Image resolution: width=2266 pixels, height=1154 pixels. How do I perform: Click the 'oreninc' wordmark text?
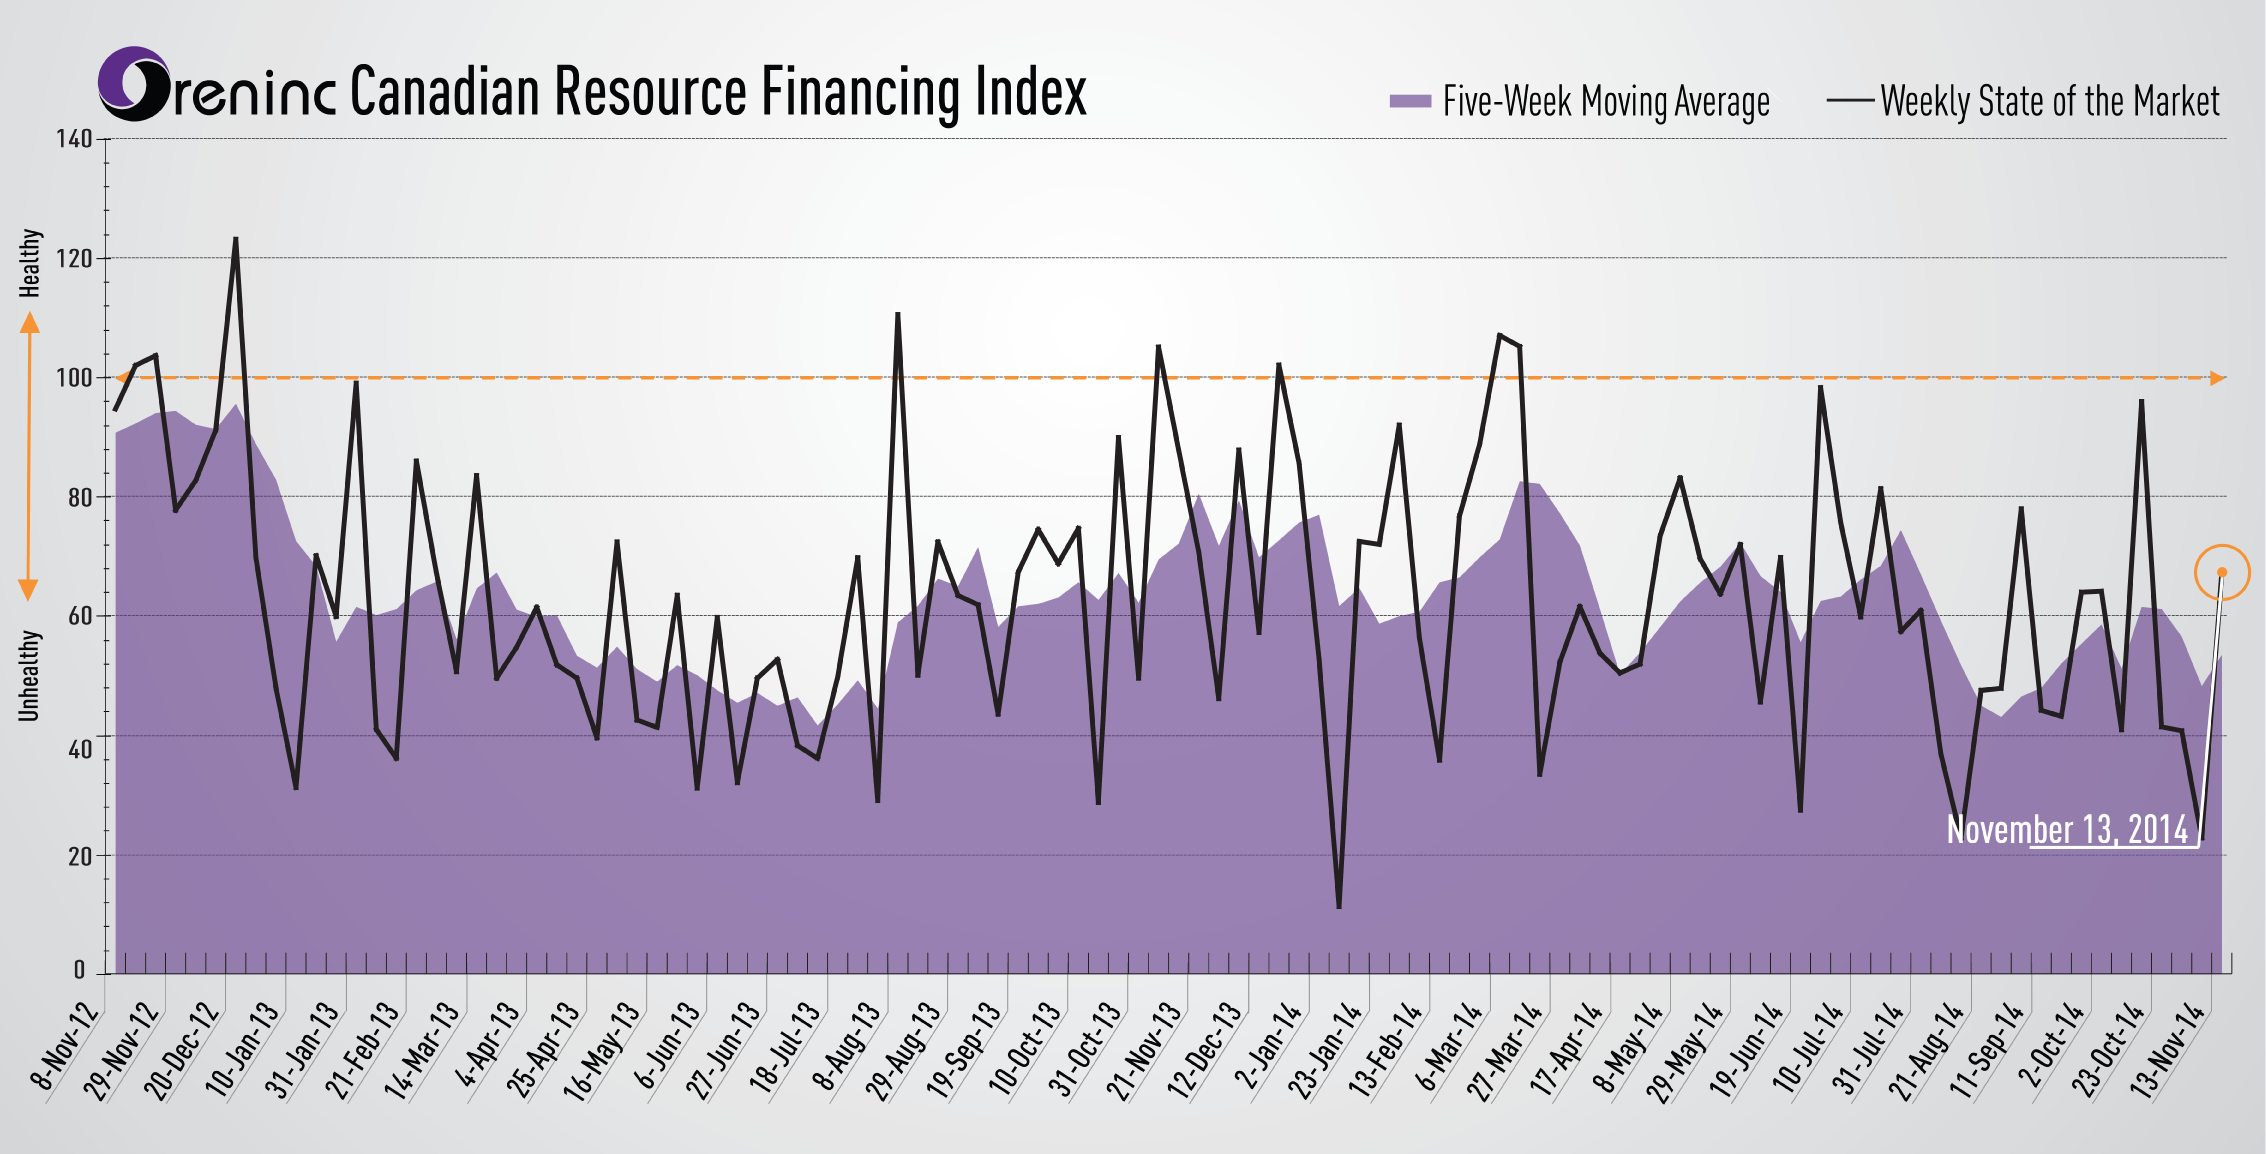255,96
